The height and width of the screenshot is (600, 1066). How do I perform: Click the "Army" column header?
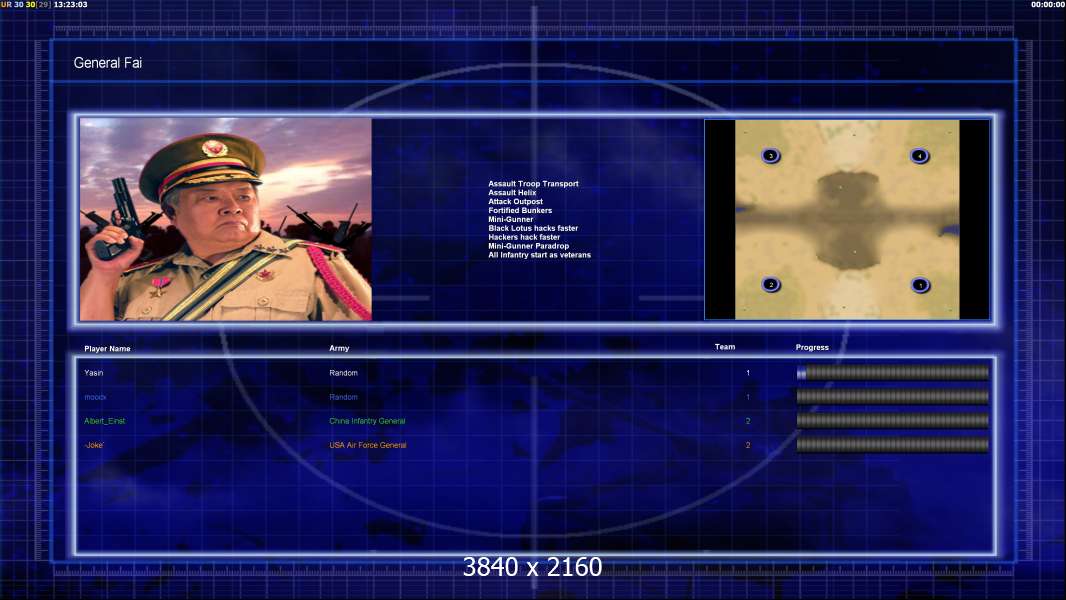(339, 348)
